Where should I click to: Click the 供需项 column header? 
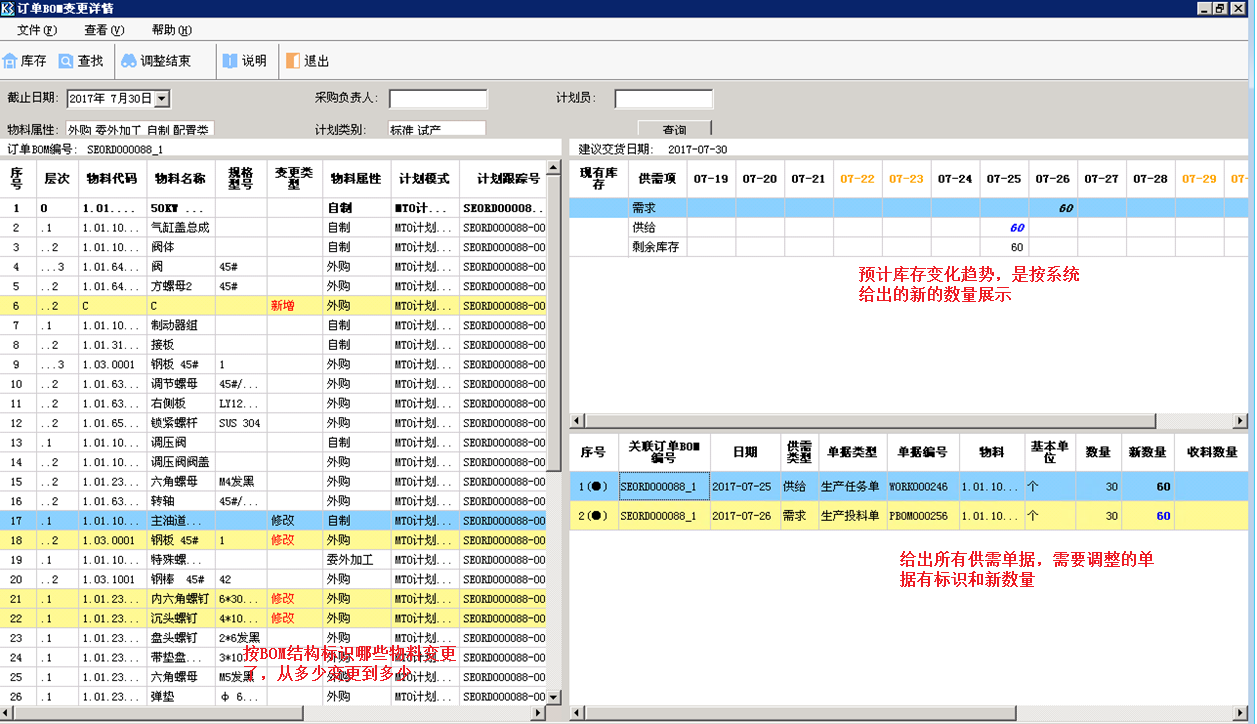click(x=657, y=179)
